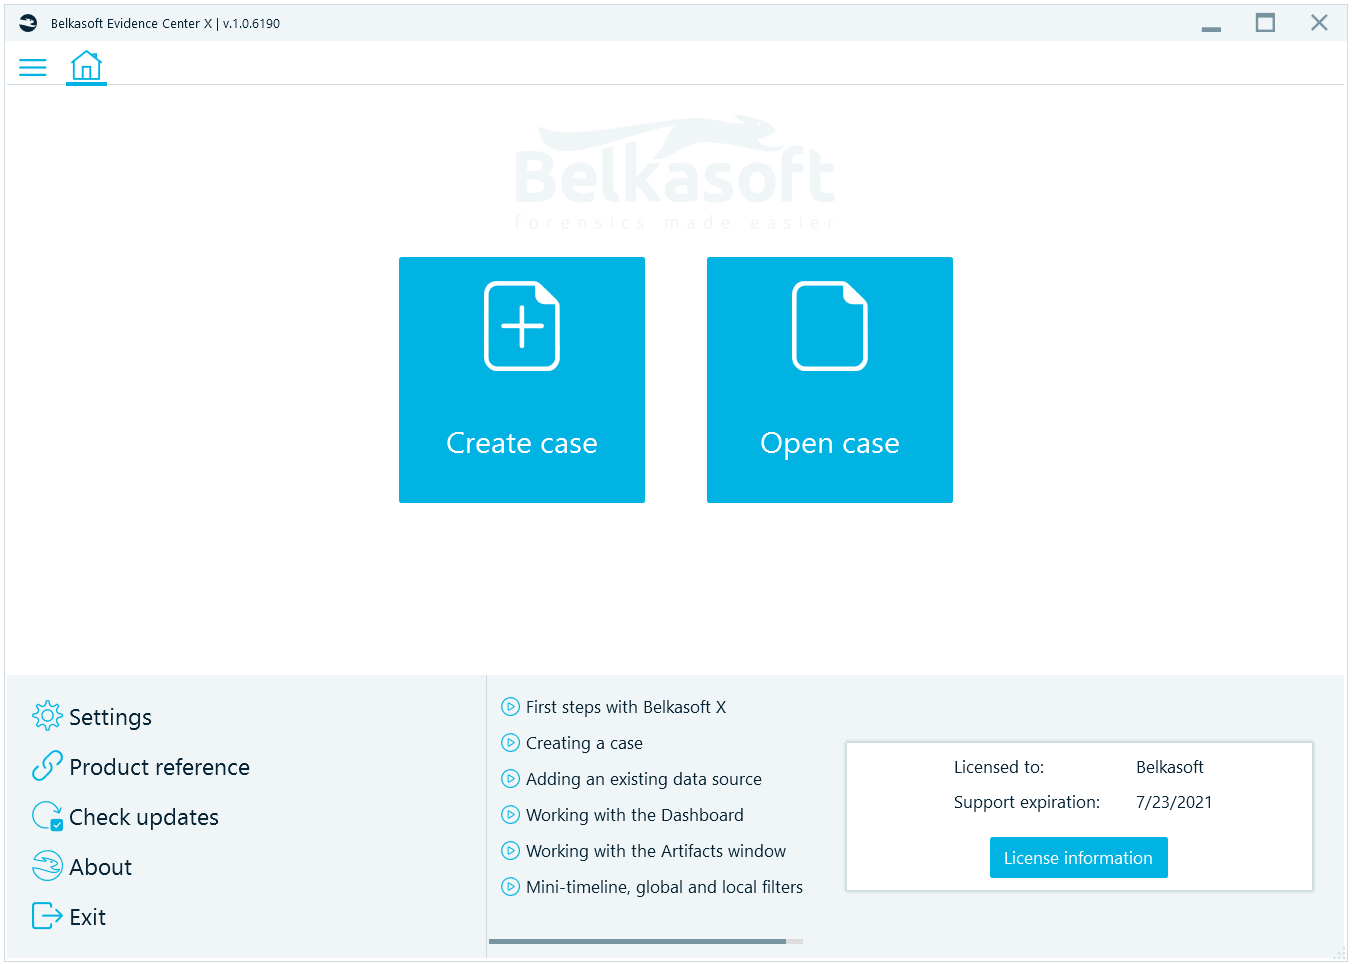Open First steps with Belkasoft X tutorial
The image size is (1352, 964).
626,707
